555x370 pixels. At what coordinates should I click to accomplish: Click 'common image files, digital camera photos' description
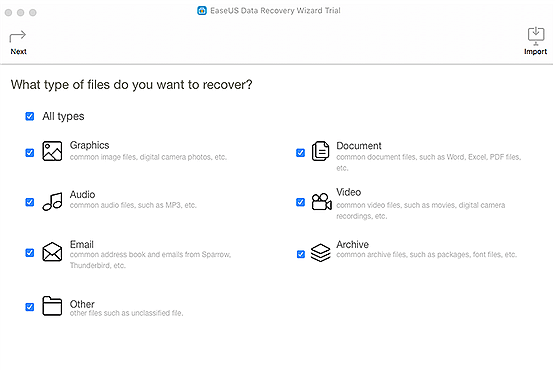tap(148, 157)
